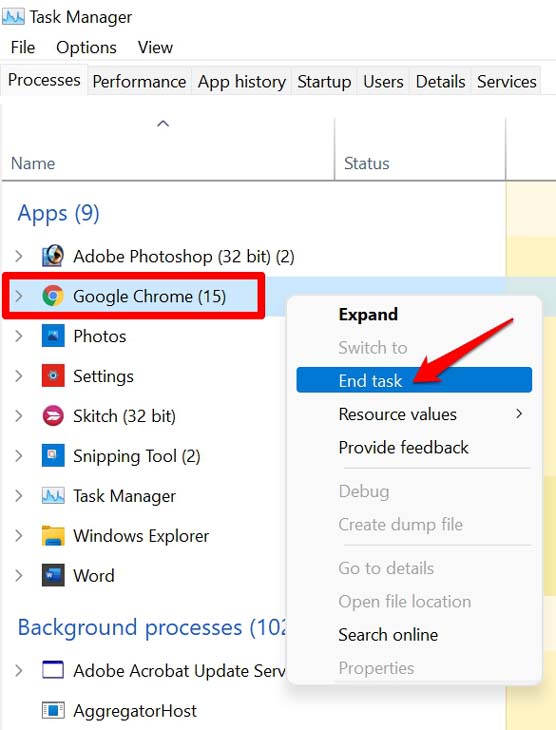Click the AggregatorHost process icon
This screenshot has width=556, height=730.
click(x=53, y=710)
